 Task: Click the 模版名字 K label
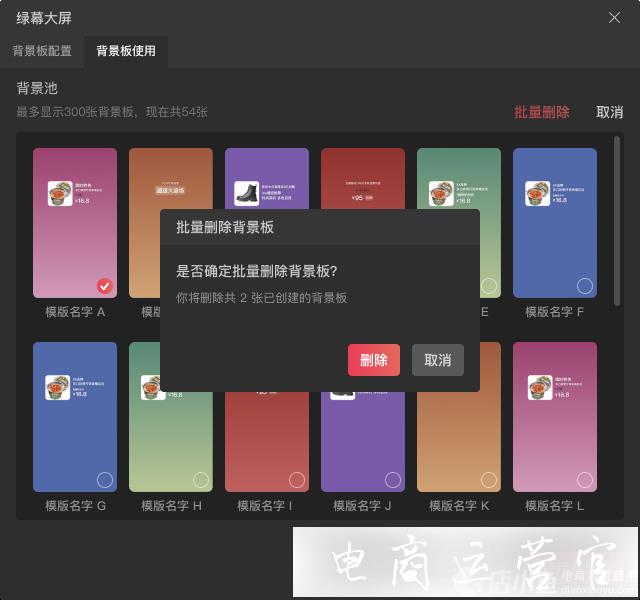(x=459, y=506)
